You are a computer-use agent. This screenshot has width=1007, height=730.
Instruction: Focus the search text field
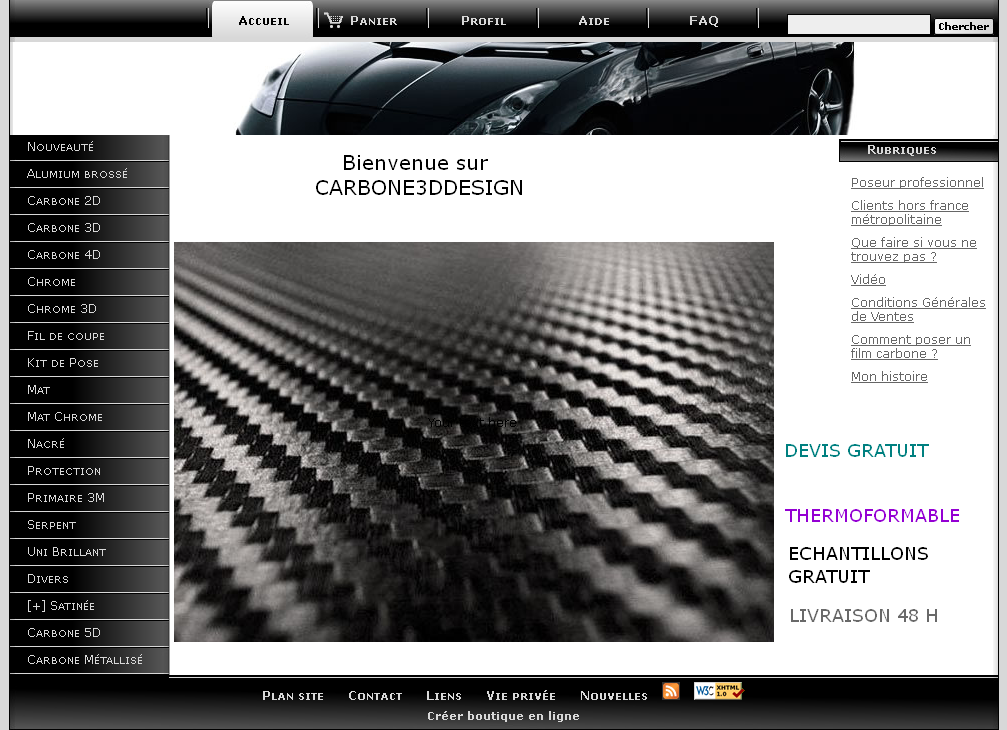[x=858, y=25]
